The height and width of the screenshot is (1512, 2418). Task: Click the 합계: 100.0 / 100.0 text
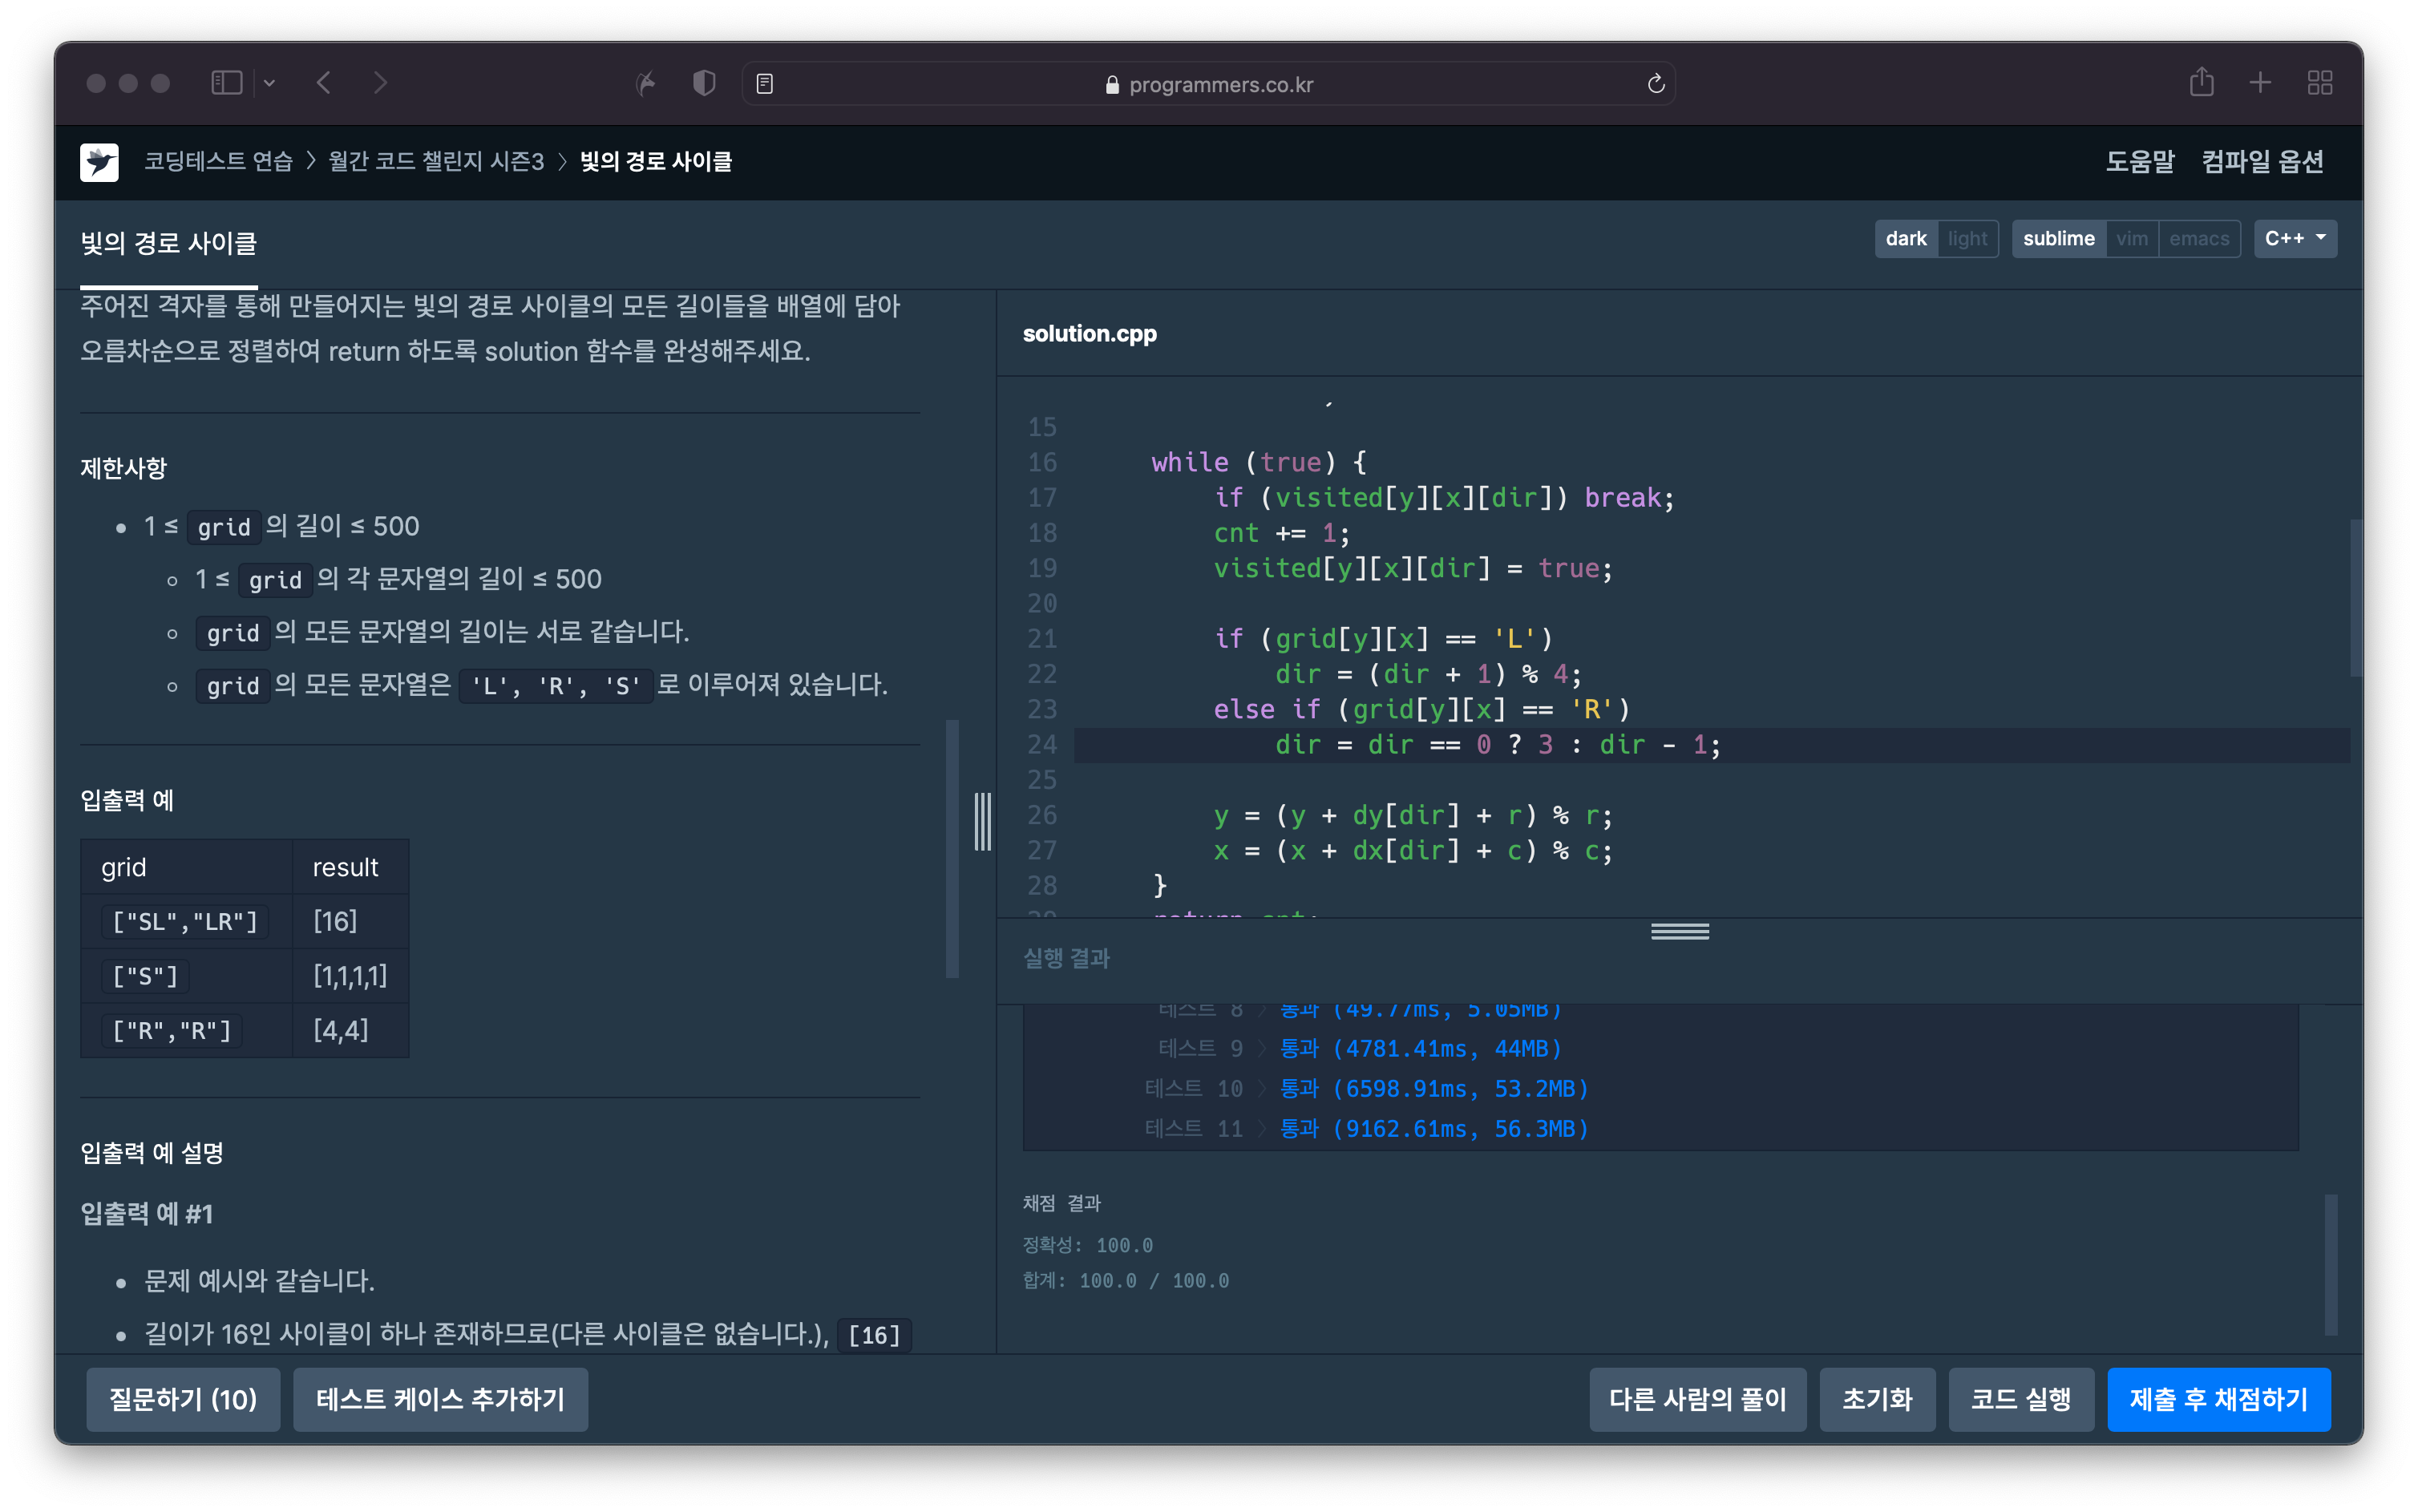1125,1281
